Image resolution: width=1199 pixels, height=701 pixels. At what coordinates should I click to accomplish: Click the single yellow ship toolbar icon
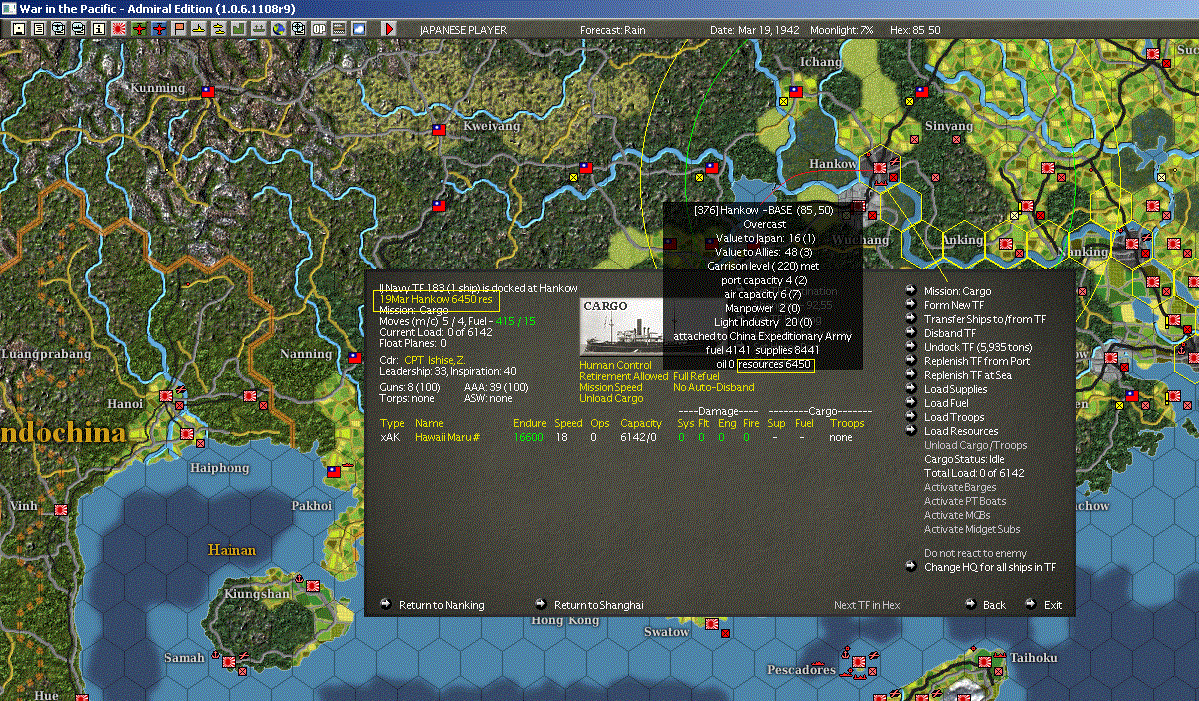198,29
